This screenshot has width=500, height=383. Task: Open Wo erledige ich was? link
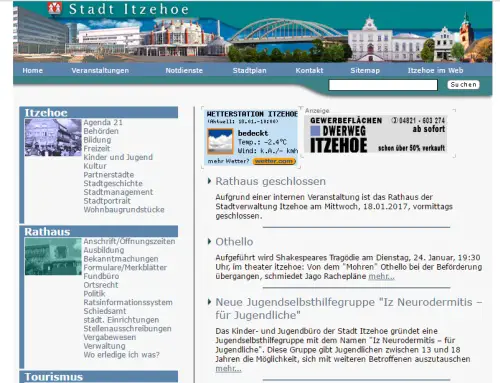tap(122, 355)
